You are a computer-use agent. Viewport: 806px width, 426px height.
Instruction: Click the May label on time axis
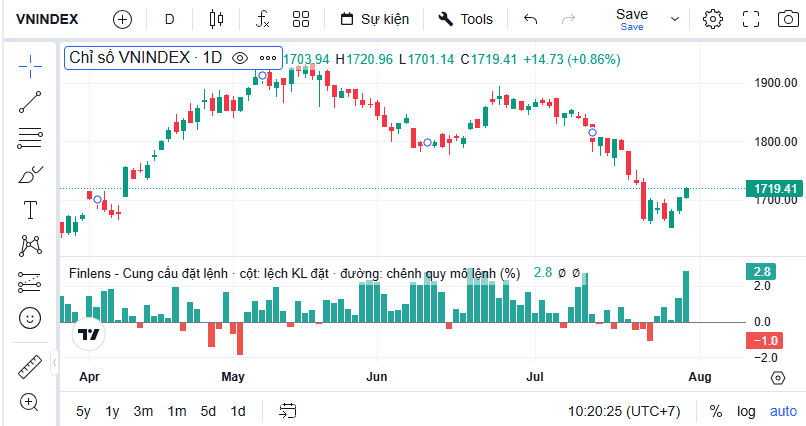point(233,377)
